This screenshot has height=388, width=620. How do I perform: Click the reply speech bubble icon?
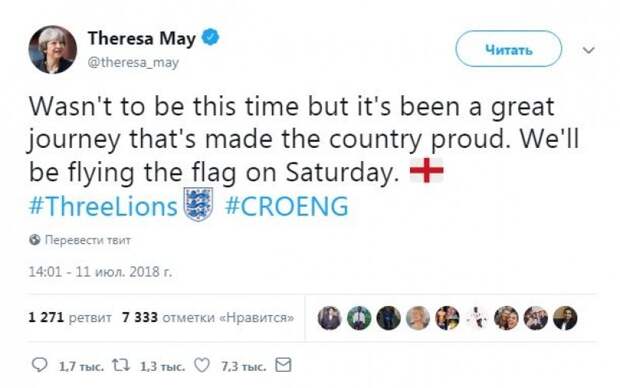tap(40, 365)
